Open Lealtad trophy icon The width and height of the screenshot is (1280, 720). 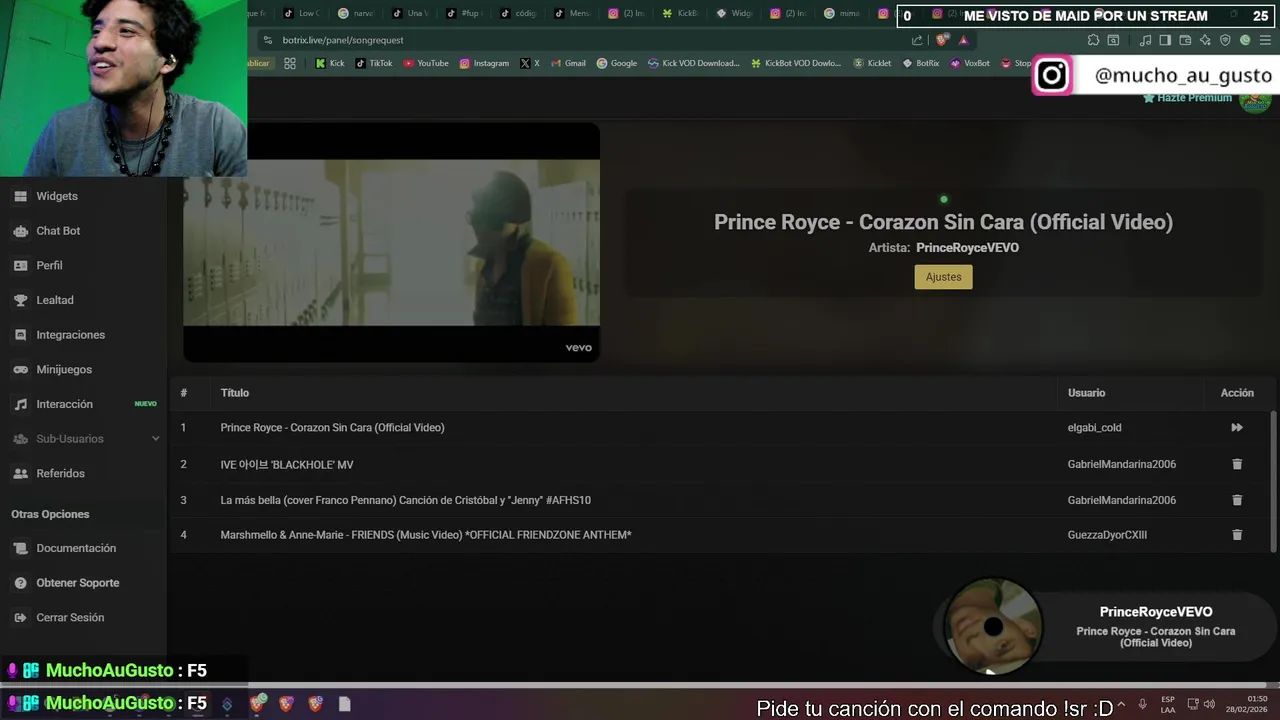click(20, 300)
